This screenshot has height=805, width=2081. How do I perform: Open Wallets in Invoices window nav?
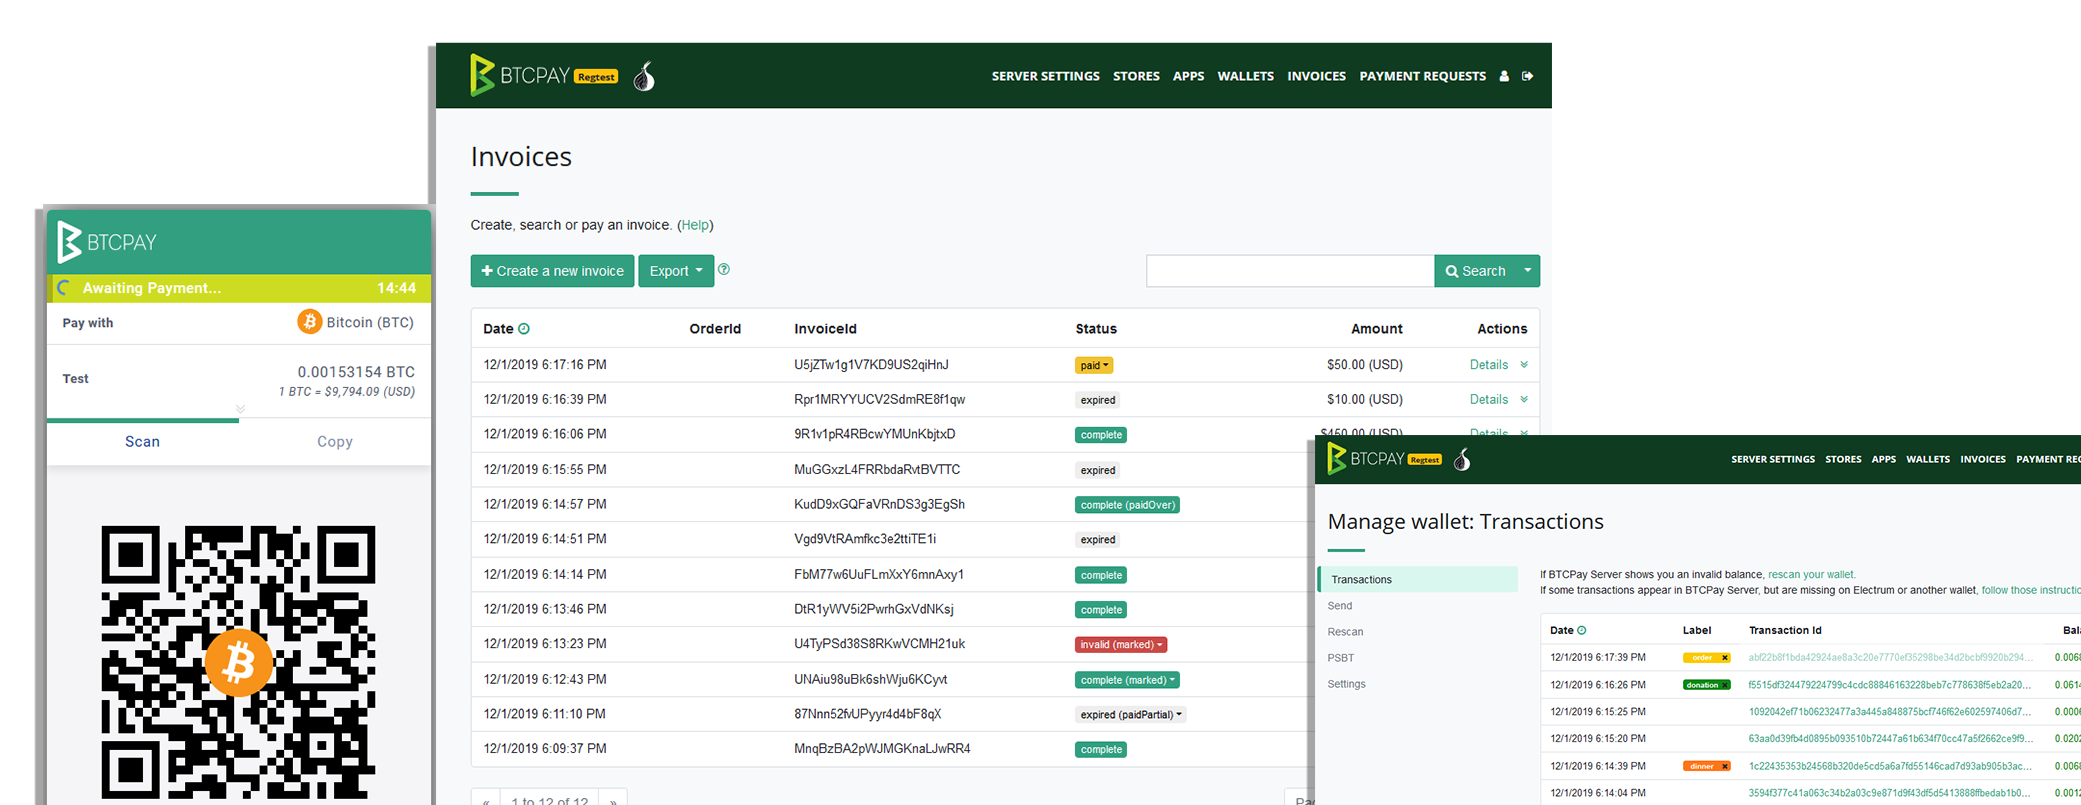[1245, 76]
